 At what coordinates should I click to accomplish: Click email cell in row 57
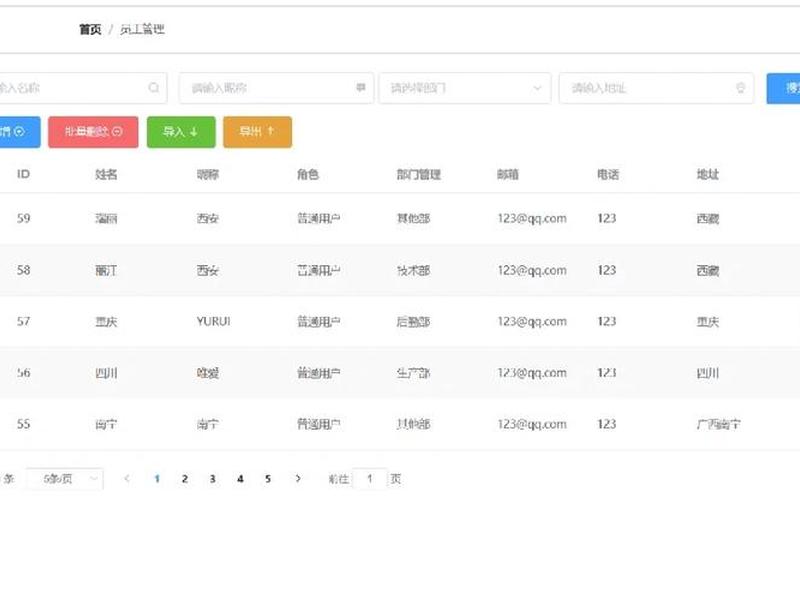pyautogui.click(x=532, y=321)
